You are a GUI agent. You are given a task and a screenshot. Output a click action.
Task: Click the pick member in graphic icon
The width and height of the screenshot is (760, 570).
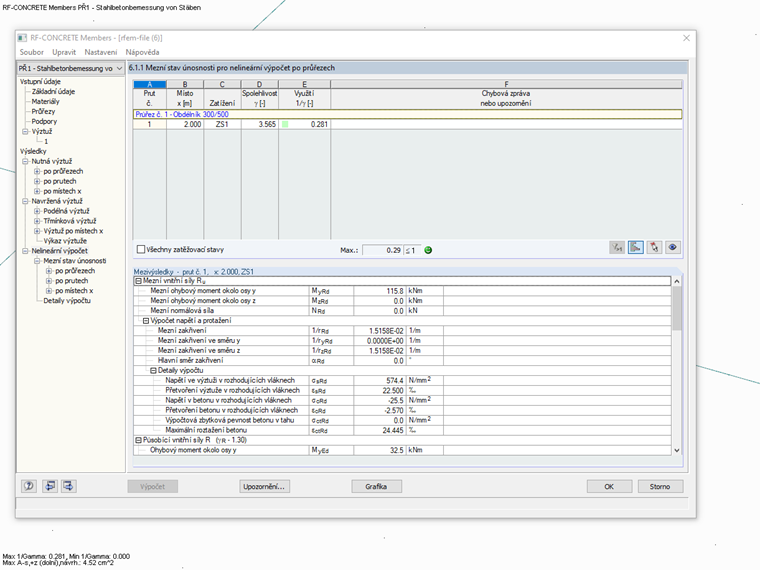pos(654,248)
